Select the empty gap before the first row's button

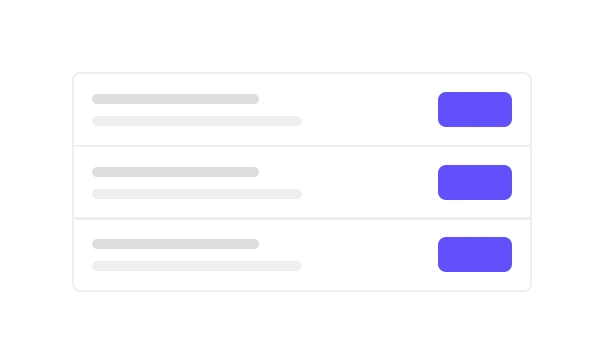click(370, 109)
